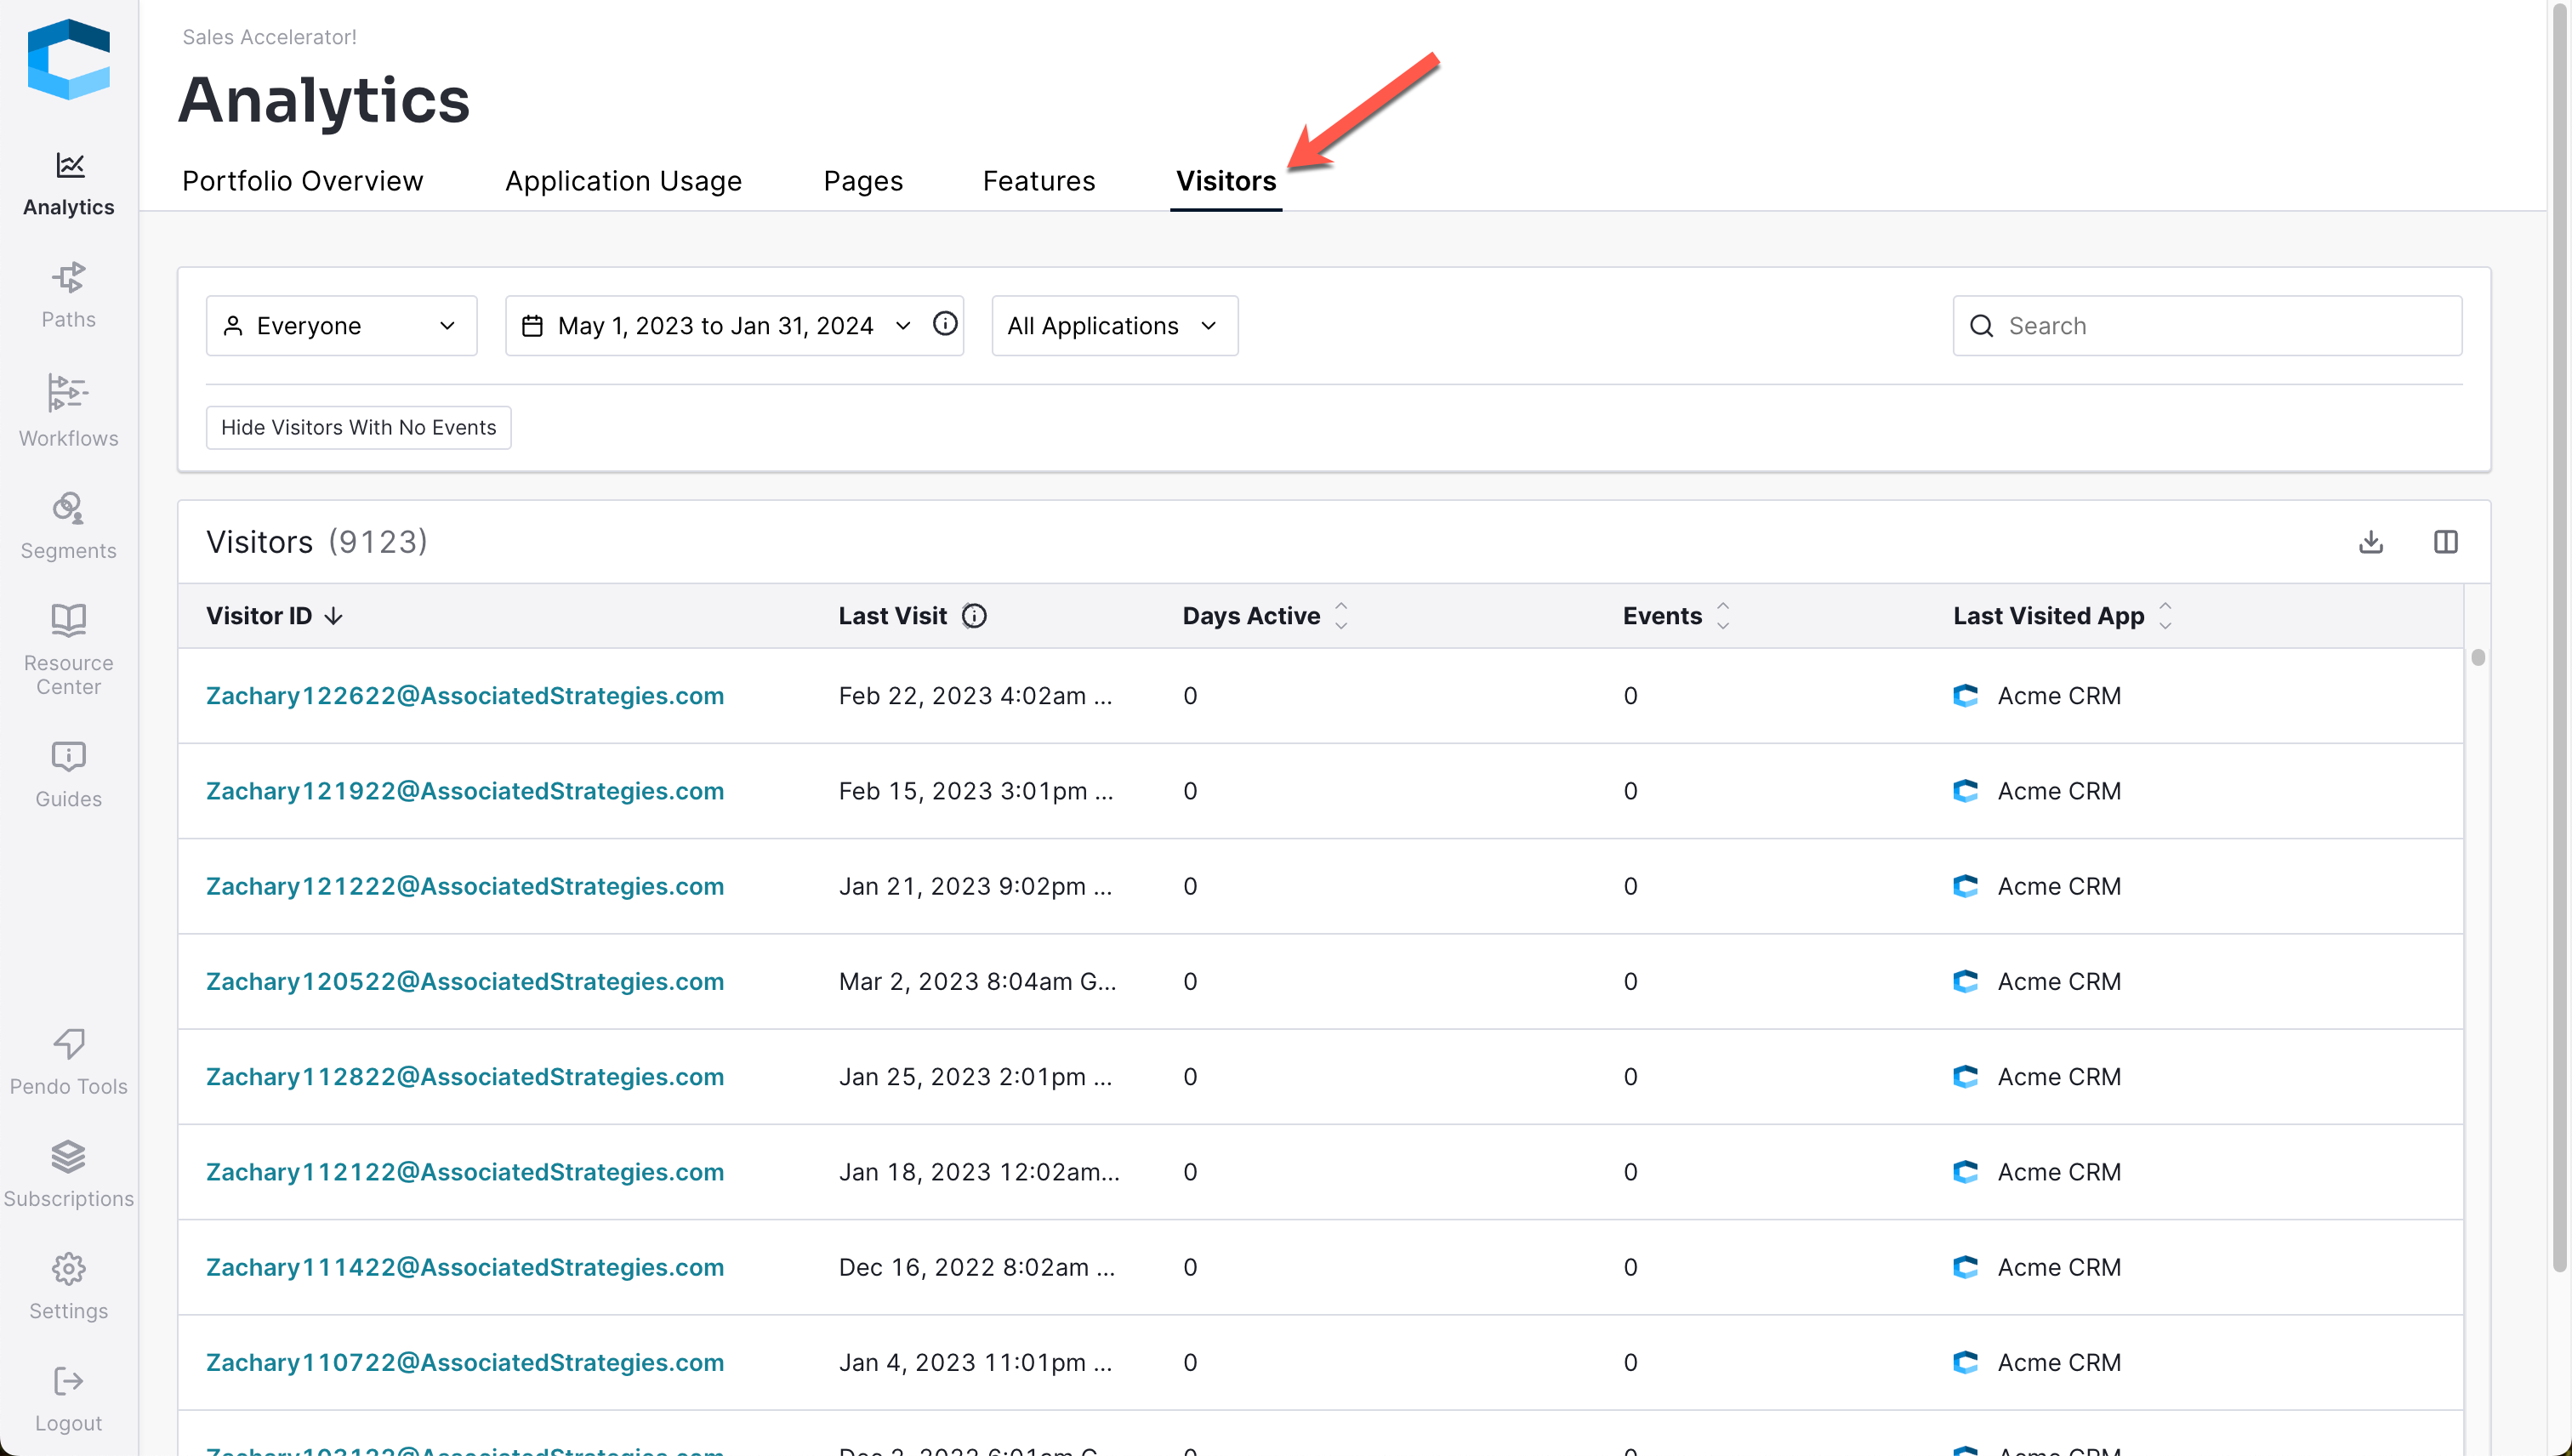The height and width of the screenshot is (1456, 2572).
Task: Switch to Portfolio Overview tab
Action: [x=303, y=181]
